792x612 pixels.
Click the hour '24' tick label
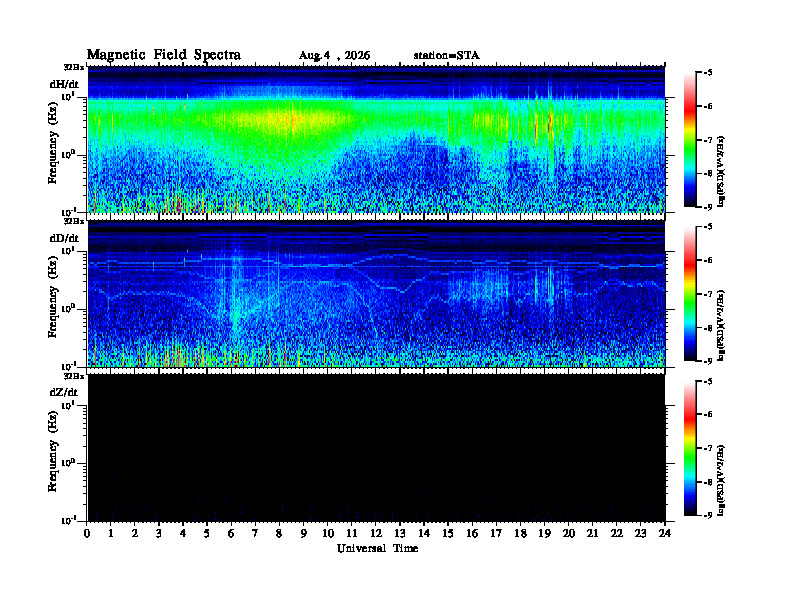[x=665, y=533]
